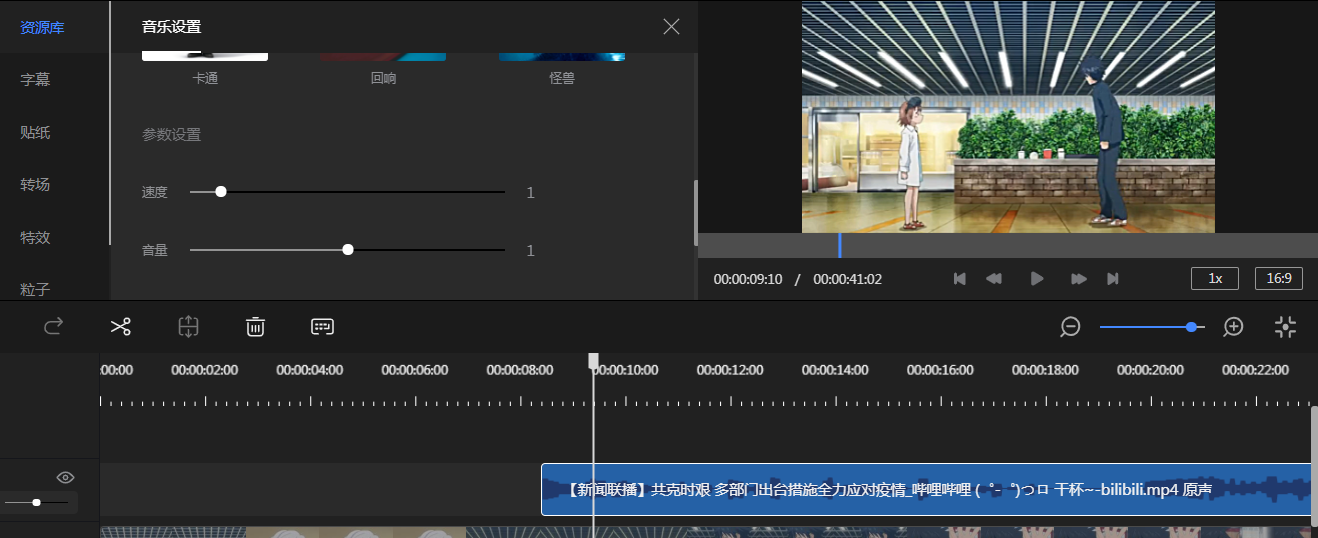The height and width of the screenshot is (538, 1318).
Task: Select the 新闻联播 audio clip on the timeline
Action: (926, 490)
